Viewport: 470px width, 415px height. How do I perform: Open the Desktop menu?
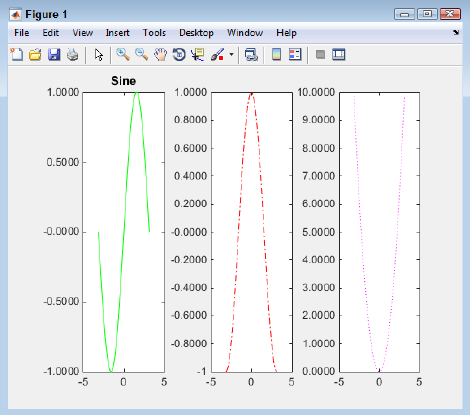pyautogui.click(x=196, y=33)
